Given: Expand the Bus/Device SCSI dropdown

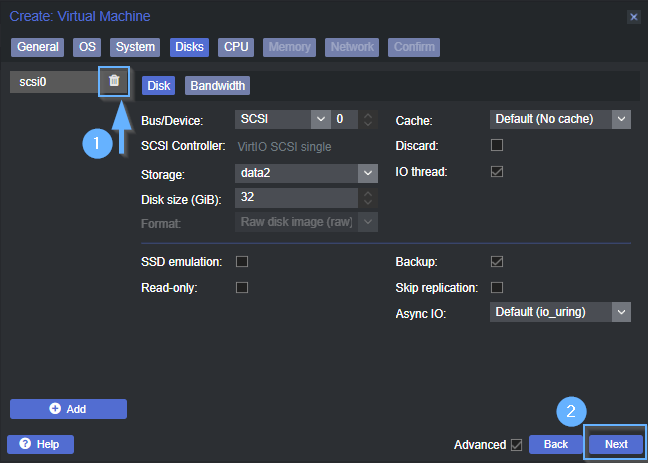Looking at the screenshot, I should pos(320,120).
